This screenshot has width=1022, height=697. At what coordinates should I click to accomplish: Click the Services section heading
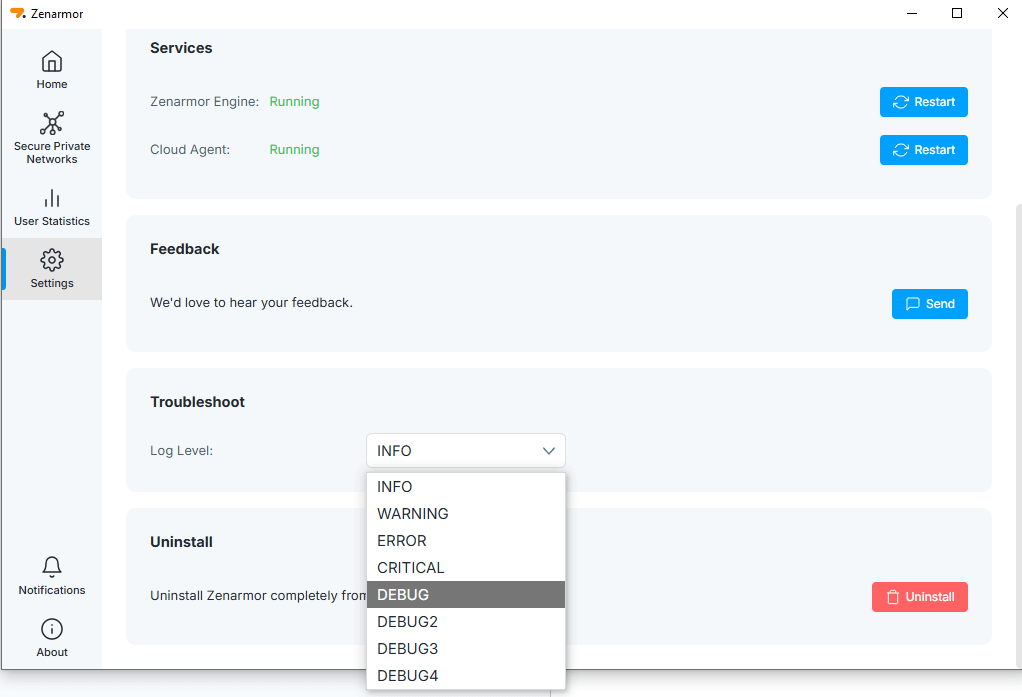[x=181, y=48]
